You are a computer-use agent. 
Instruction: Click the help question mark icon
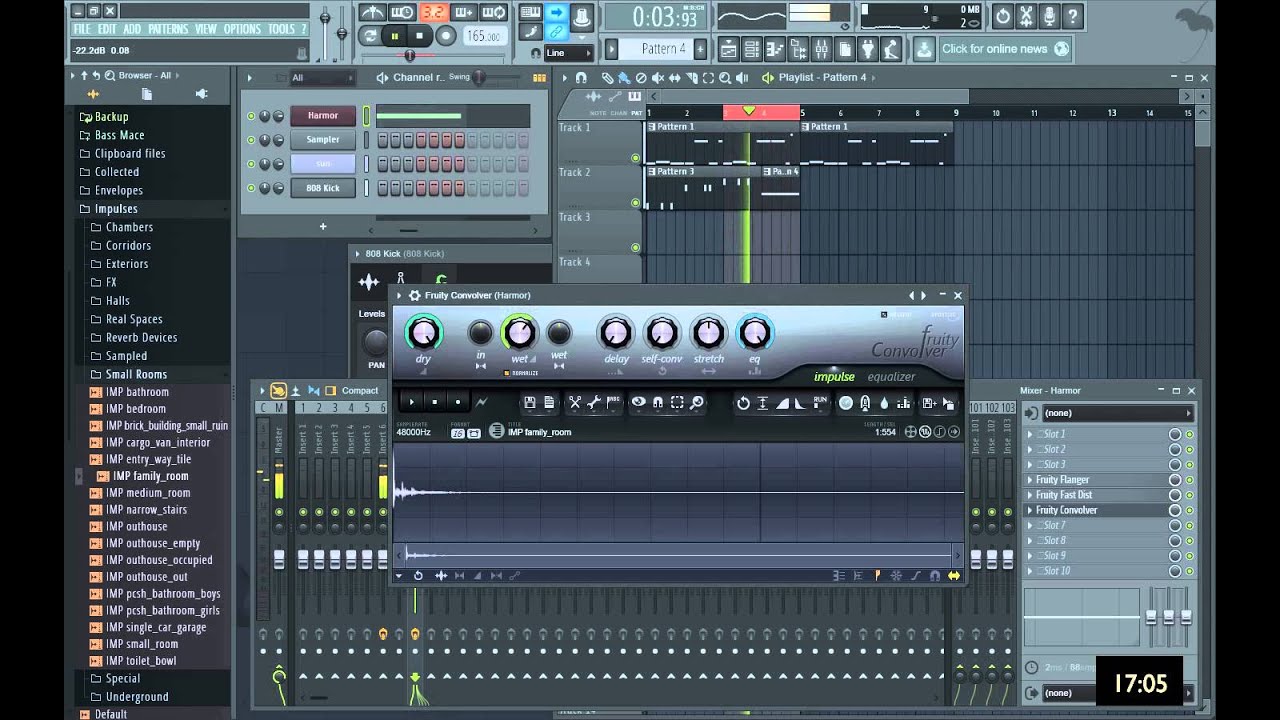click(1073, 15)
